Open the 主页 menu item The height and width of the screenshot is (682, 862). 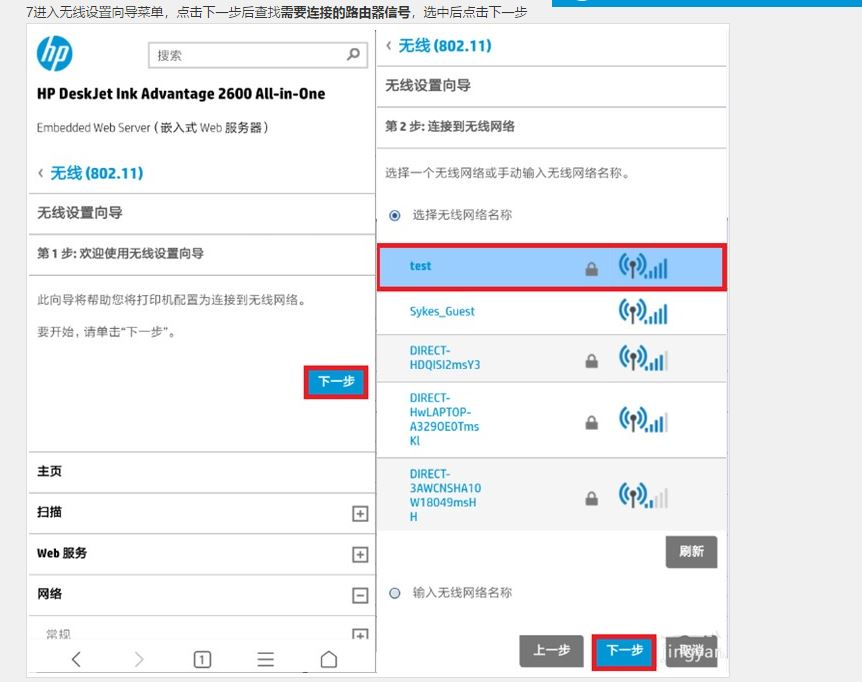click(202, 472)
